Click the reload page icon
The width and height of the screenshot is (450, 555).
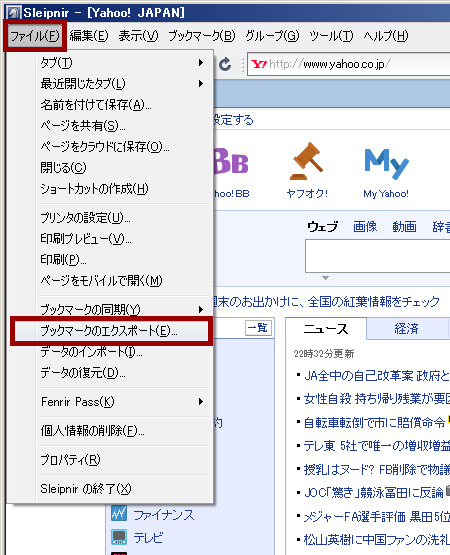pyautogui.click(x=225, y=64)
